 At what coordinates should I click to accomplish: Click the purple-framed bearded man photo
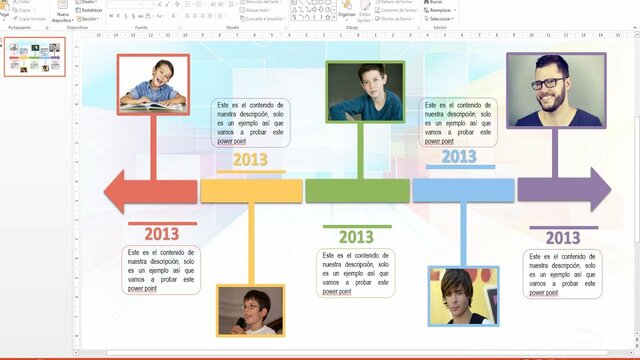(556, 91)
